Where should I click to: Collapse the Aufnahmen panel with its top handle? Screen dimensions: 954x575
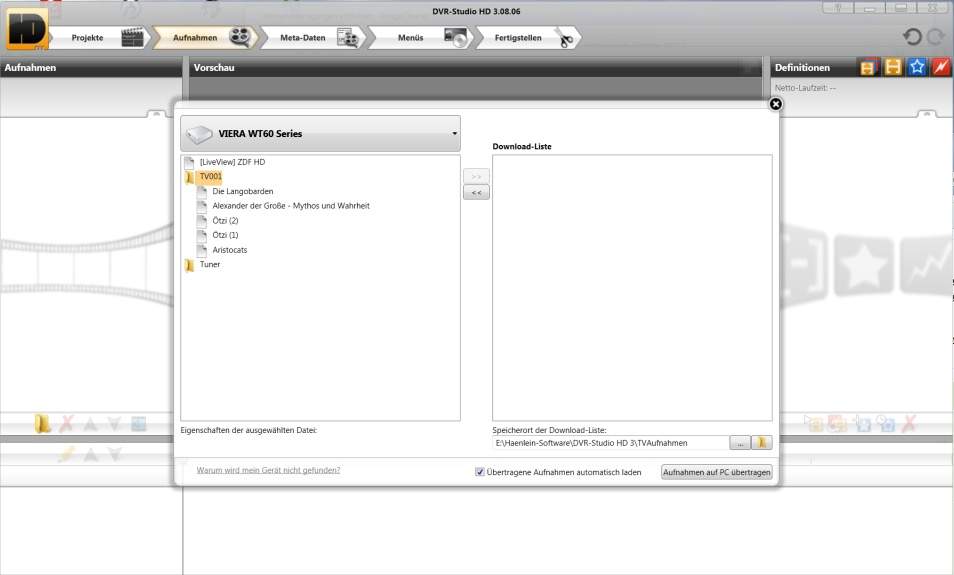tap(156, 114)
